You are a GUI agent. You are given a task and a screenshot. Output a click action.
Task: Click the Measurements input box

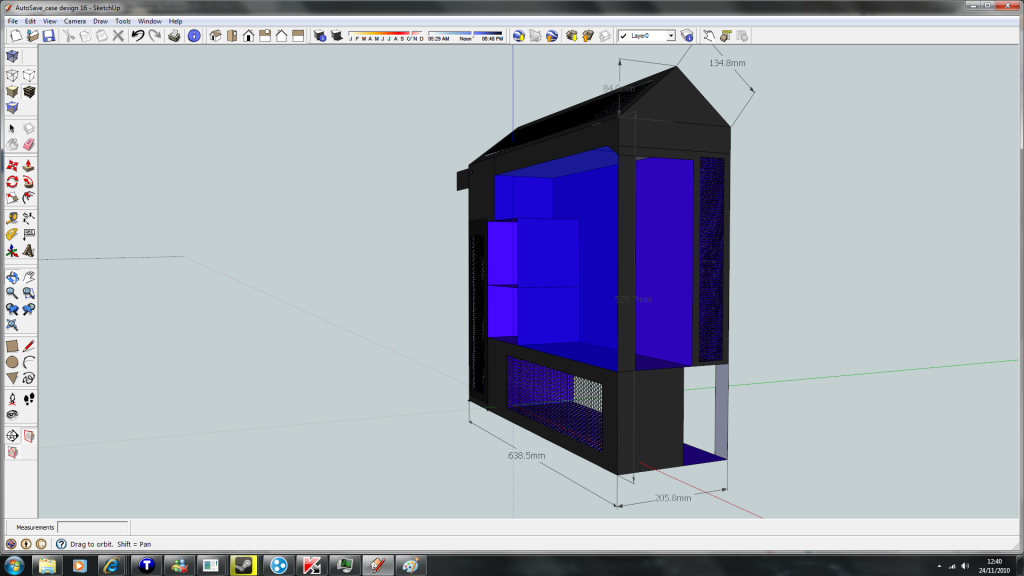[92, 527]
